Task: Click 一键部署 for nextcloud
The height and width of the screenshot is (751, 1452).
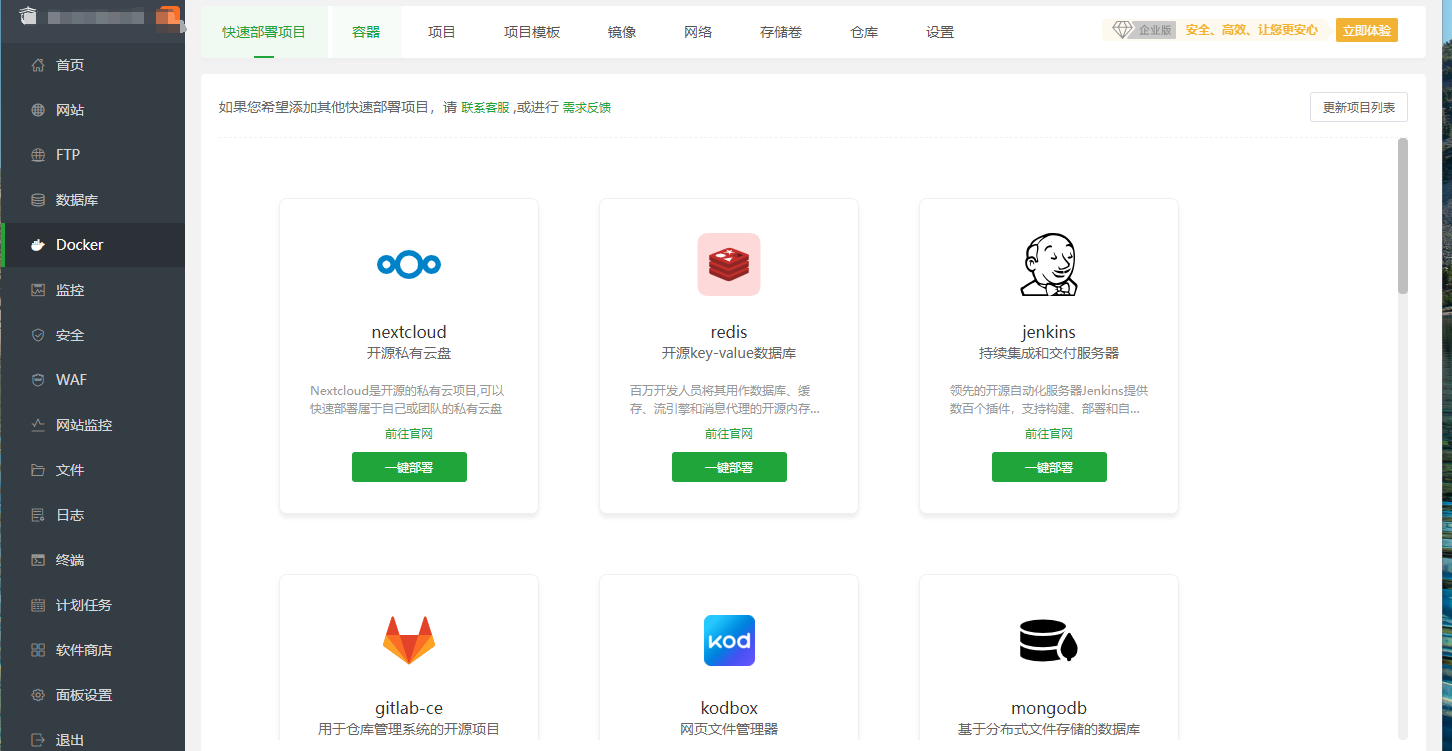Action: coord(409,467)
